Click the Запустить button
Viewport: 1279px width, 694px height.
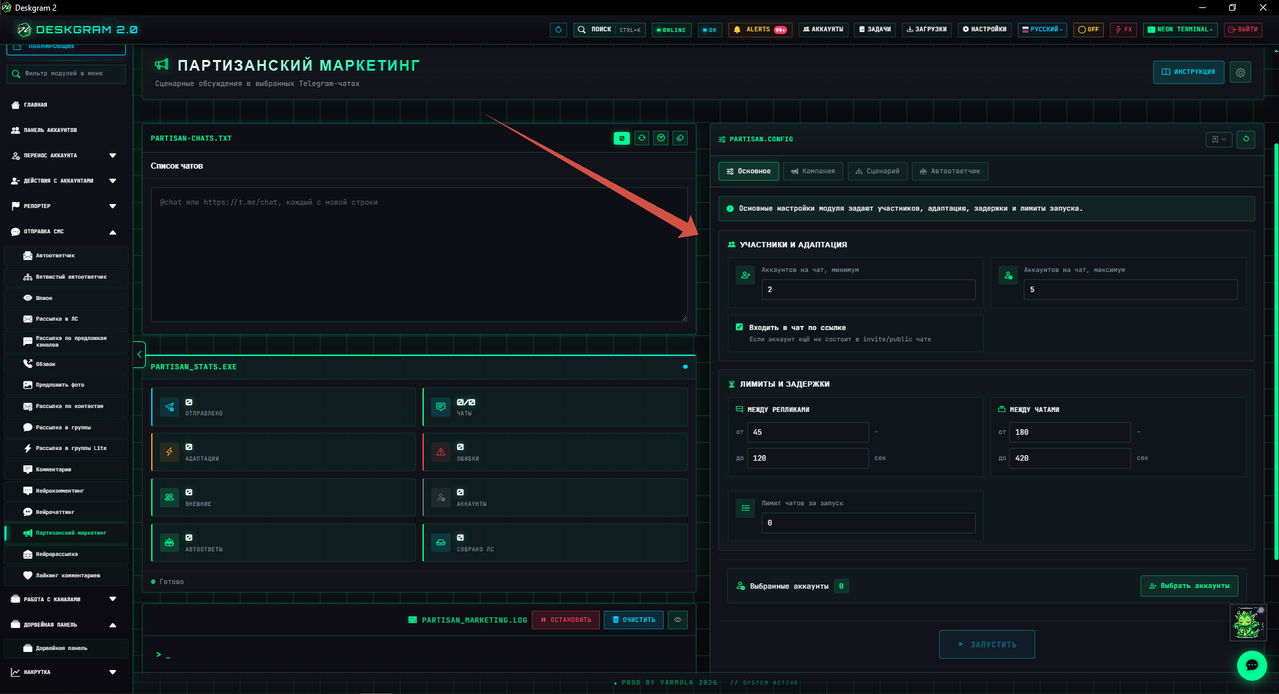pyautogui.click(x=987, y=644)
